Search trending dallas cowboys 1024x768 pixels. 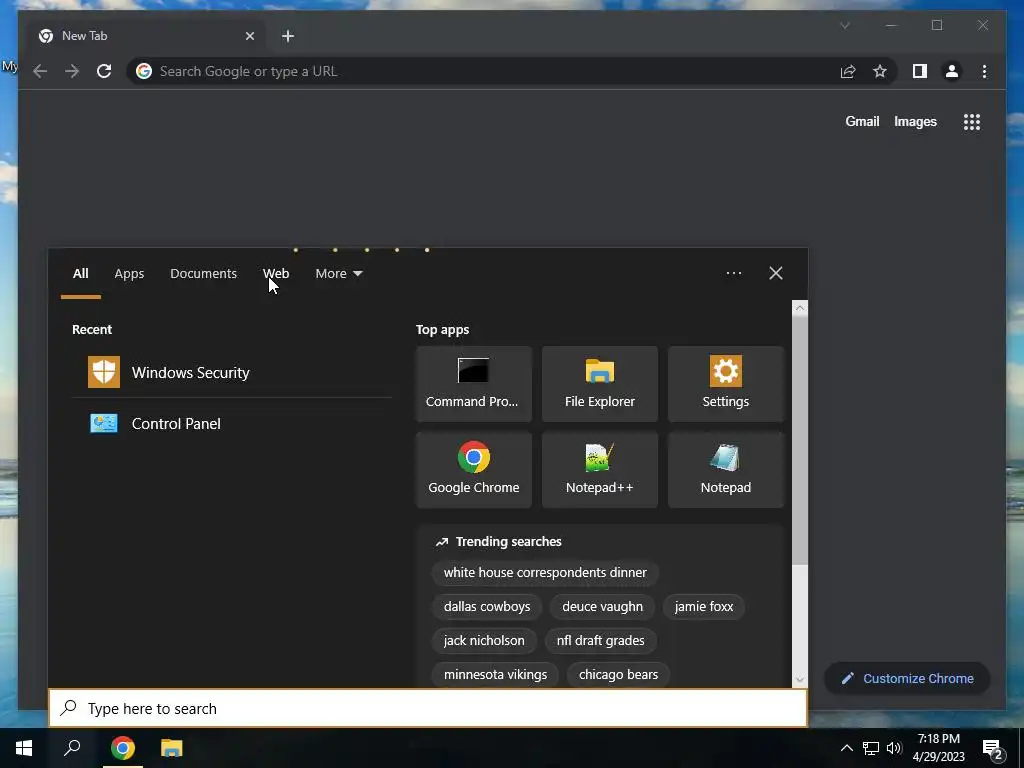(487, 607)
